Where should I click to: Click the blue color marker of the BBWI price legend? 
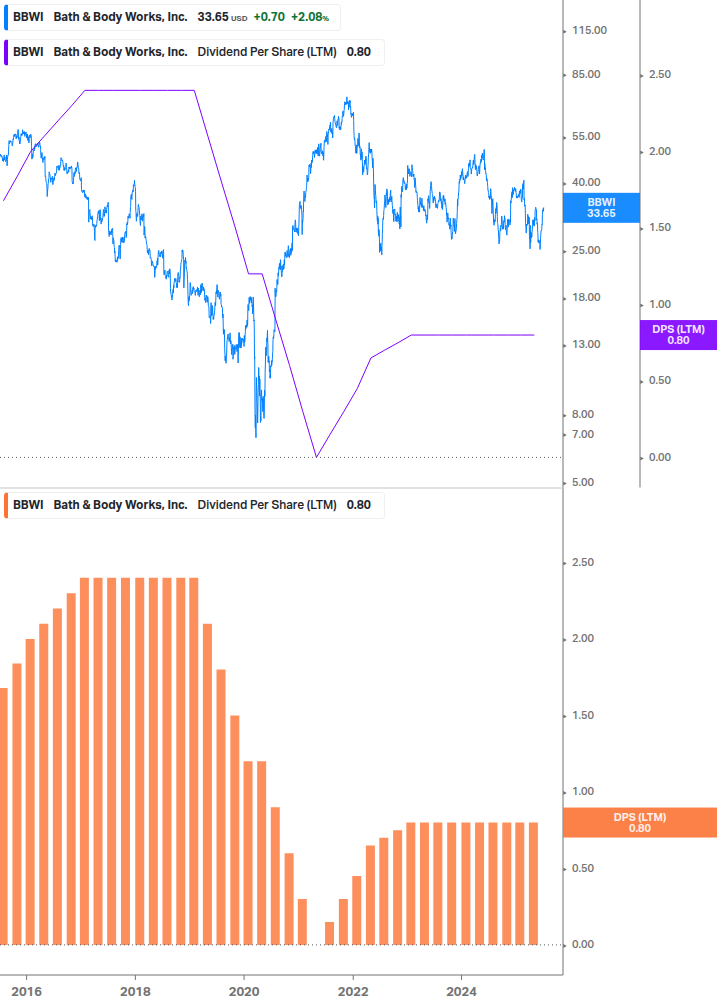pyautogui.click(x=6, y=17)
